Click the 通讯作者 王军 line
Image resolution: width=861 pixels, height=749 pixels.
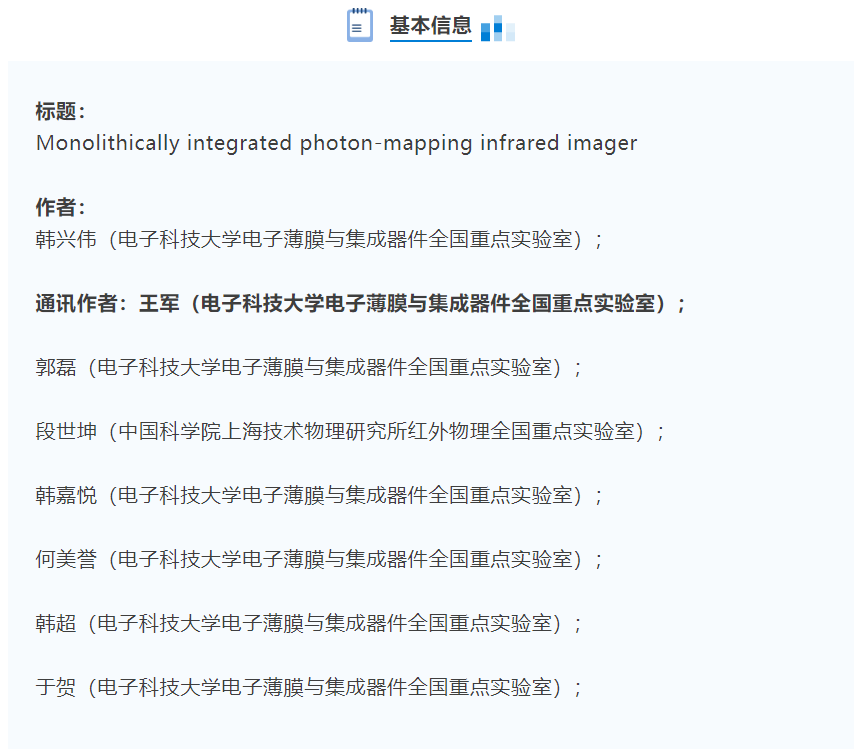coord(361,304)
